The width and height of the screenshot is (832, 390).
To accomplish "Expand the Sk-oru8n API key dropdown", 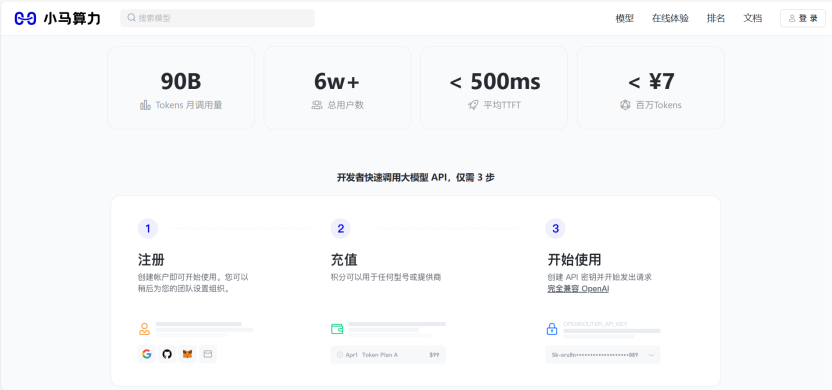I will point(603,354).
